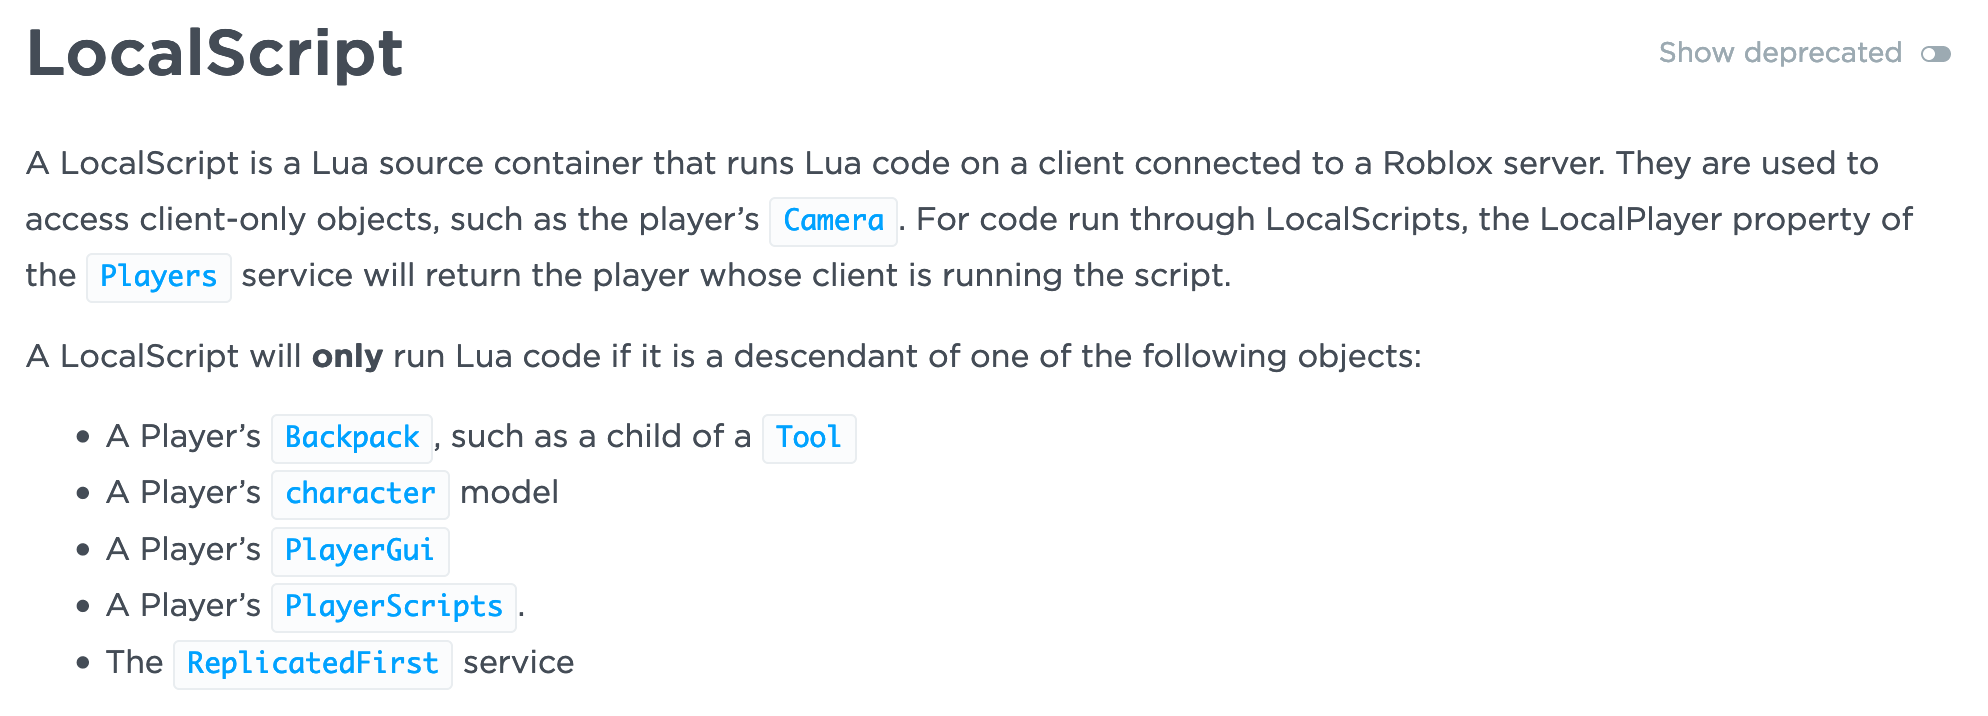Click the bullet before the ReplicatedFirst item

click(x=83, y=663)
